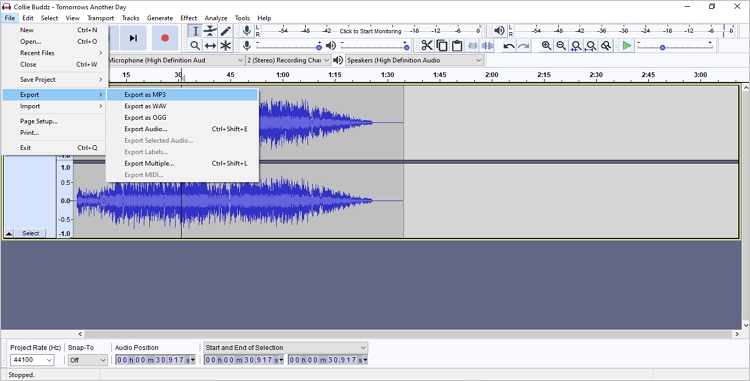The width and height of the screenshot is (750, 381).
Task: Click the Fit Project to Width icon
Action: (591, 46)
